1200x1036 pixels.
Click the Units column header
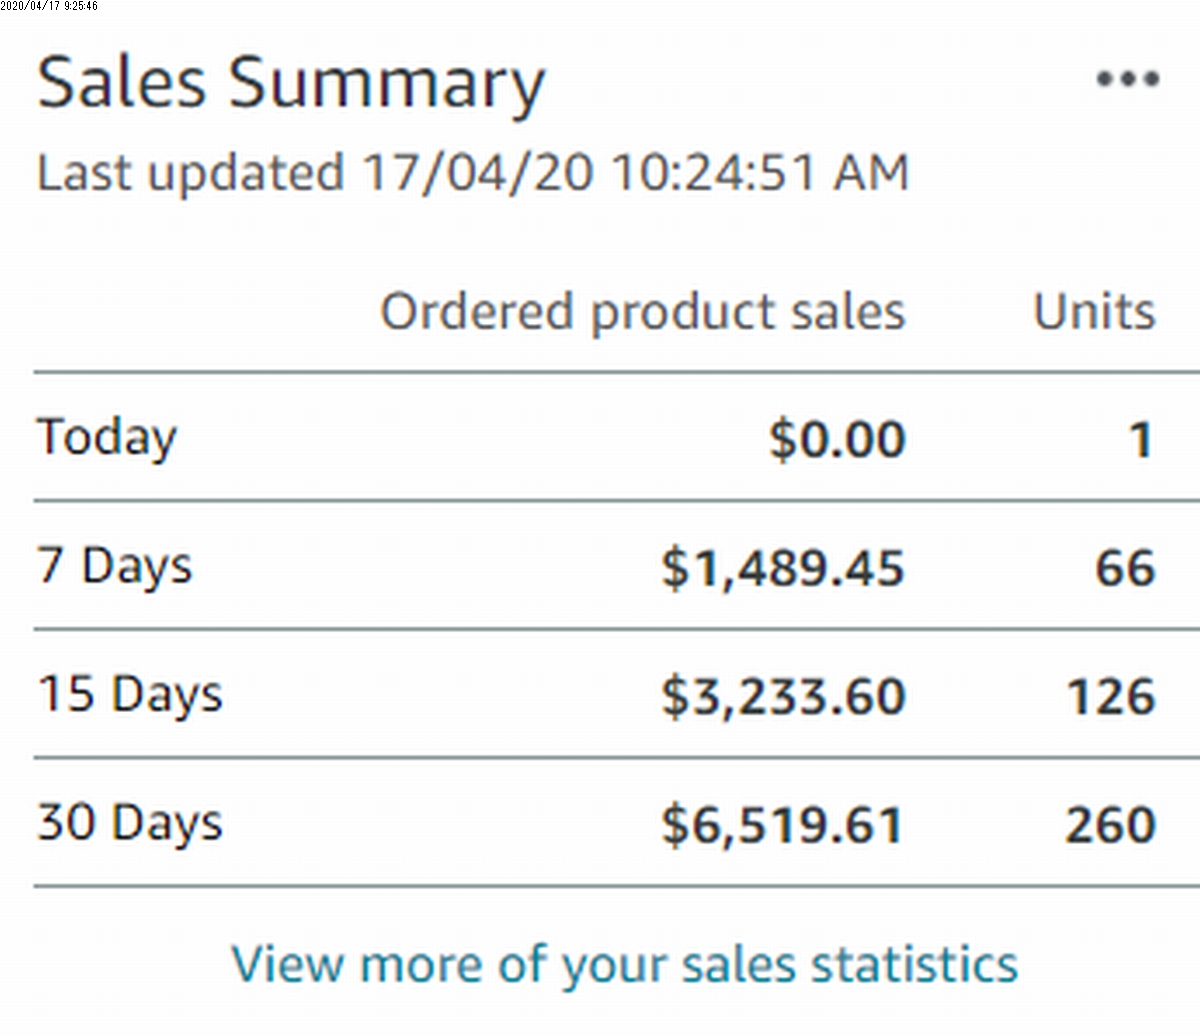tap(1094, 311)
